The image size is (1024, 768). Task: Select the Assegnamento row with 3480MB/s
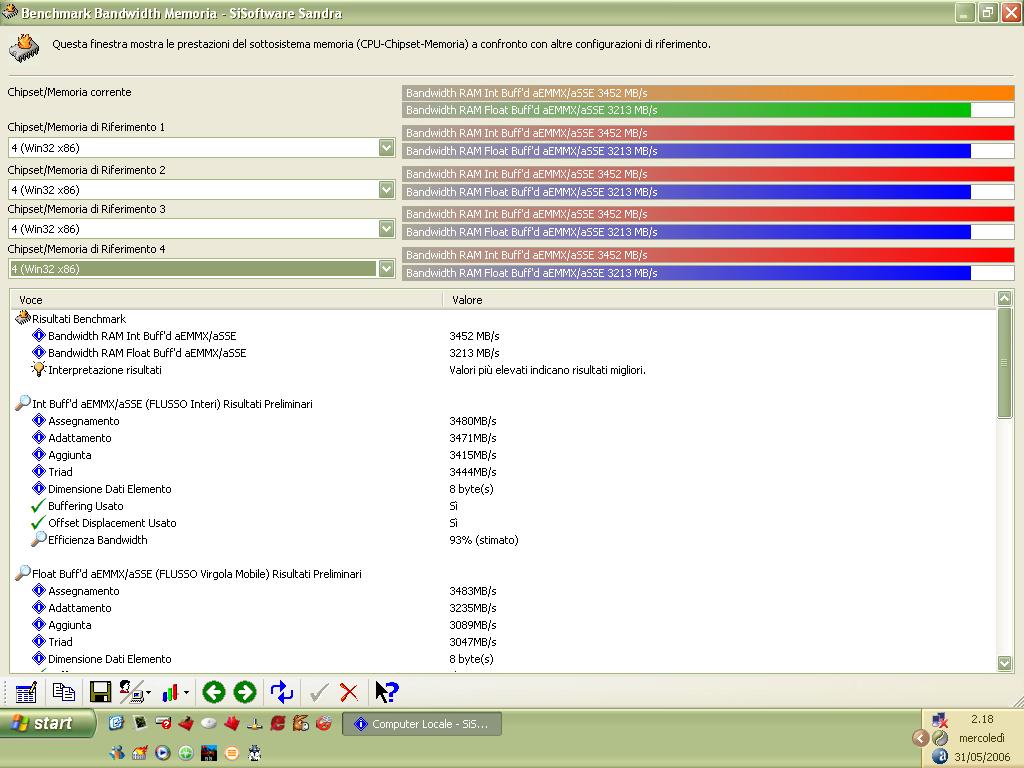click(x=84, y=421)
